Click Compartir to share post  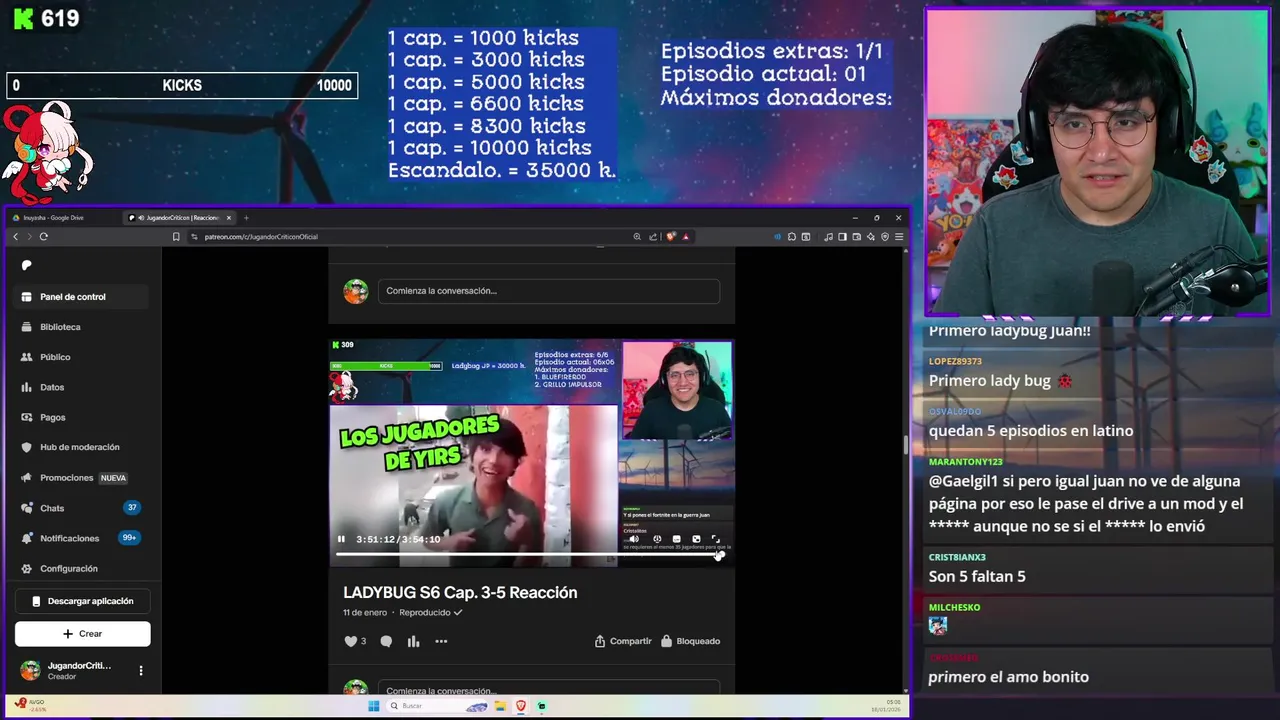(623, 641)
